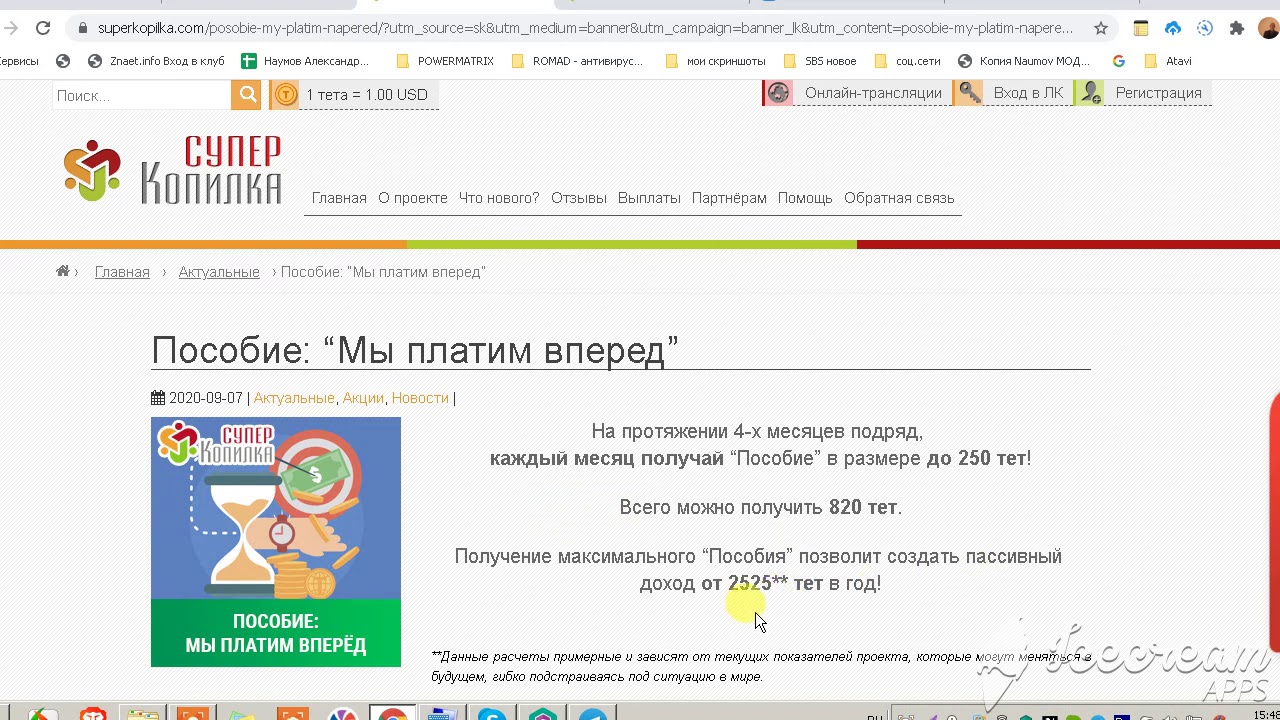Click the padlock icon in address bar
Image resolution: width=1280 pixels, height=720 pixels.
tap(83, 28)
